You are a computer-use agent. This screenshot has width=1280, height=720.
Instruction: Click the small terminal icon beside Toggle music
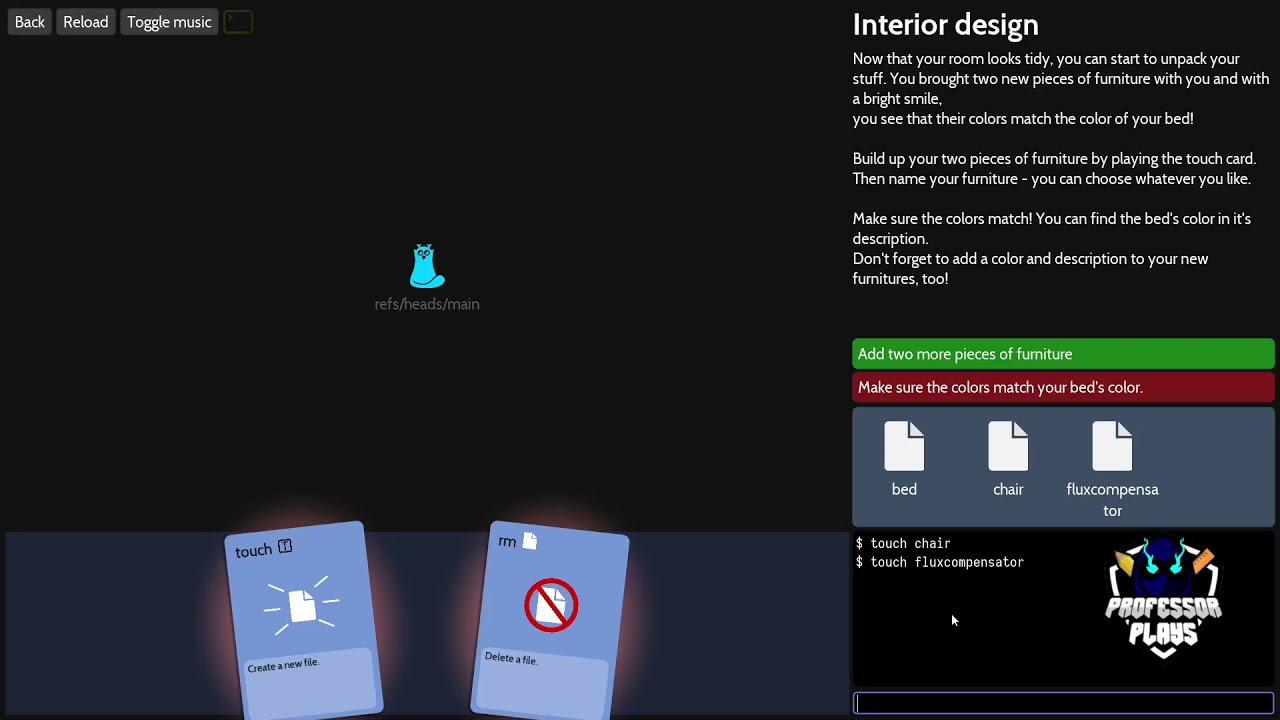coord(238,22)
